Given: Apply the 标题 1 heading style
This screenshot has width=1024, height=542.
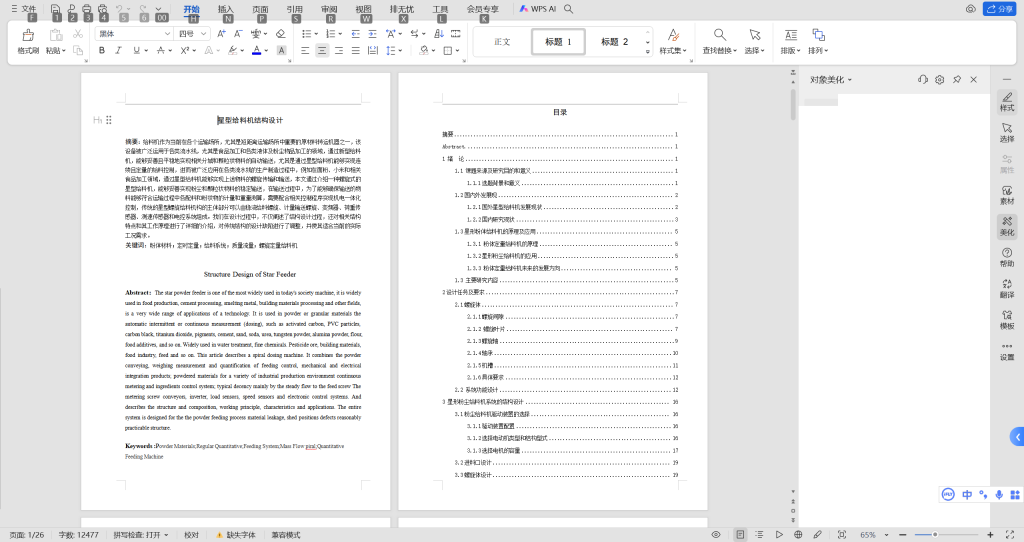Looking at the screenshot, I should click(x=558, y=42).
